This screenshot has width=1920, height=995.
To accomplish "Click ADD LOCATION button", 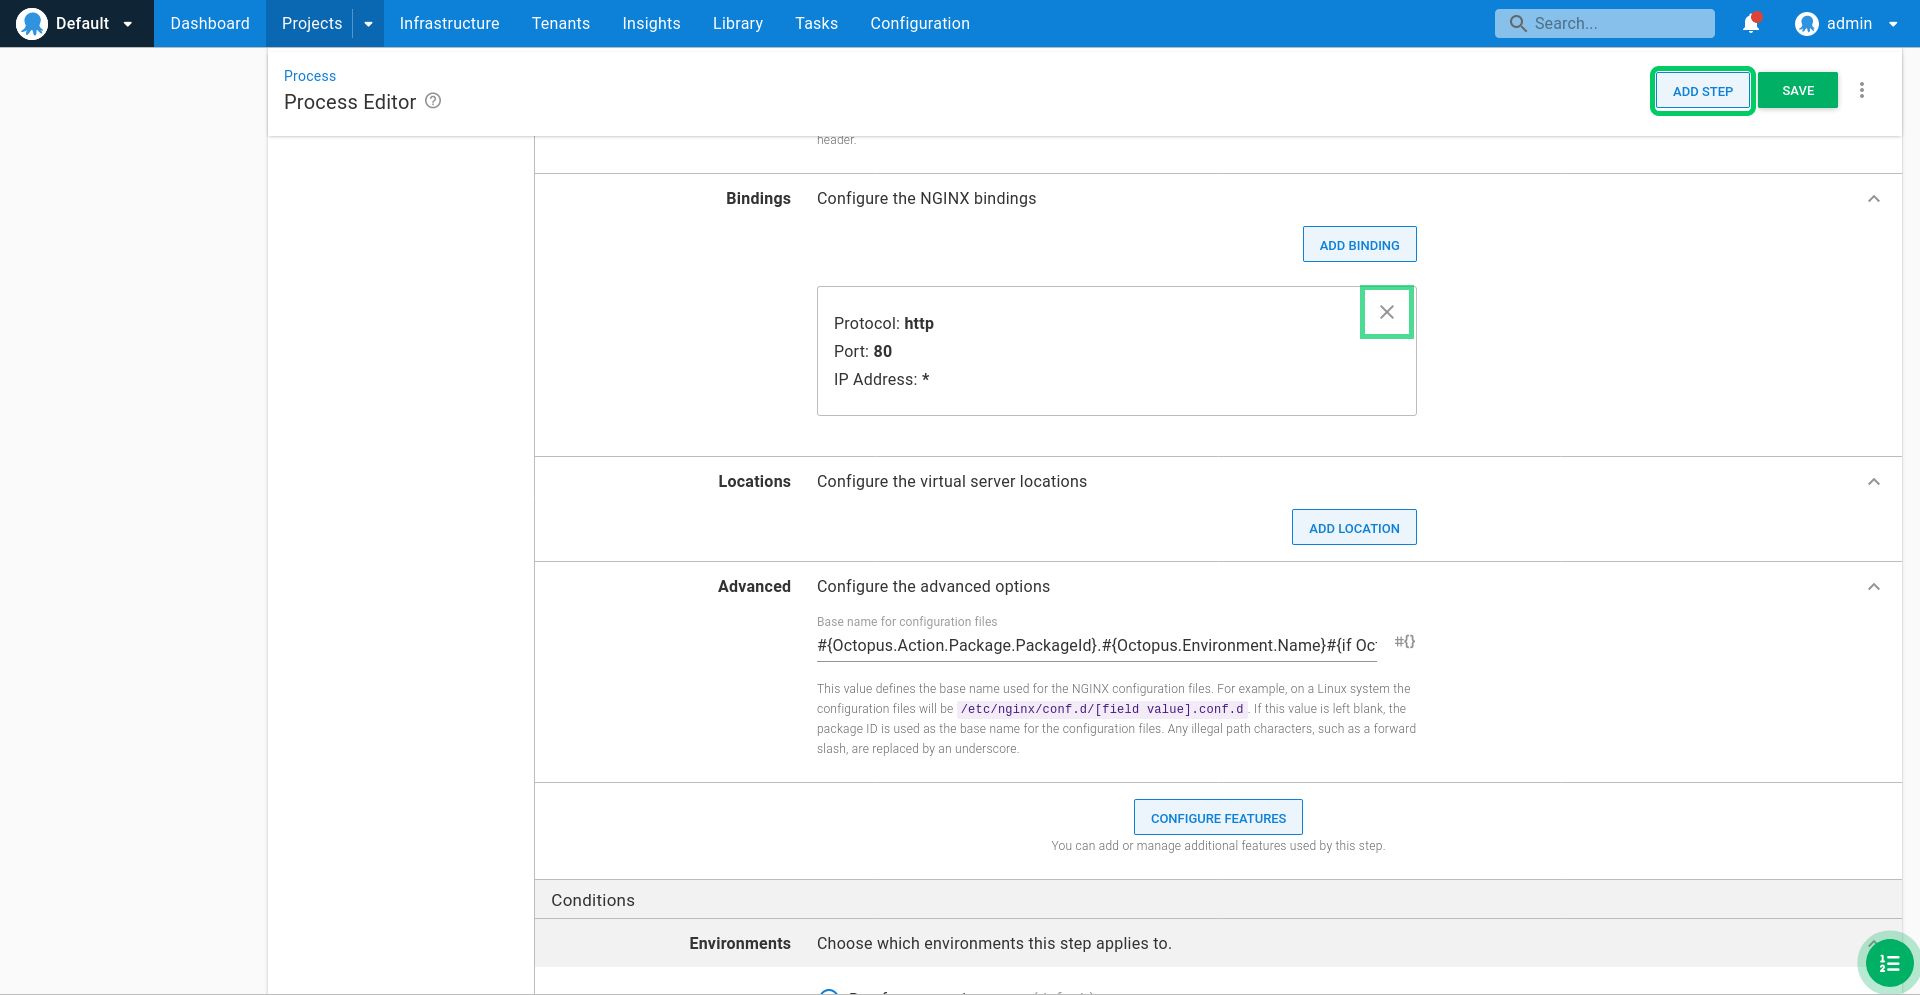I will click(x=1354, y=527).
